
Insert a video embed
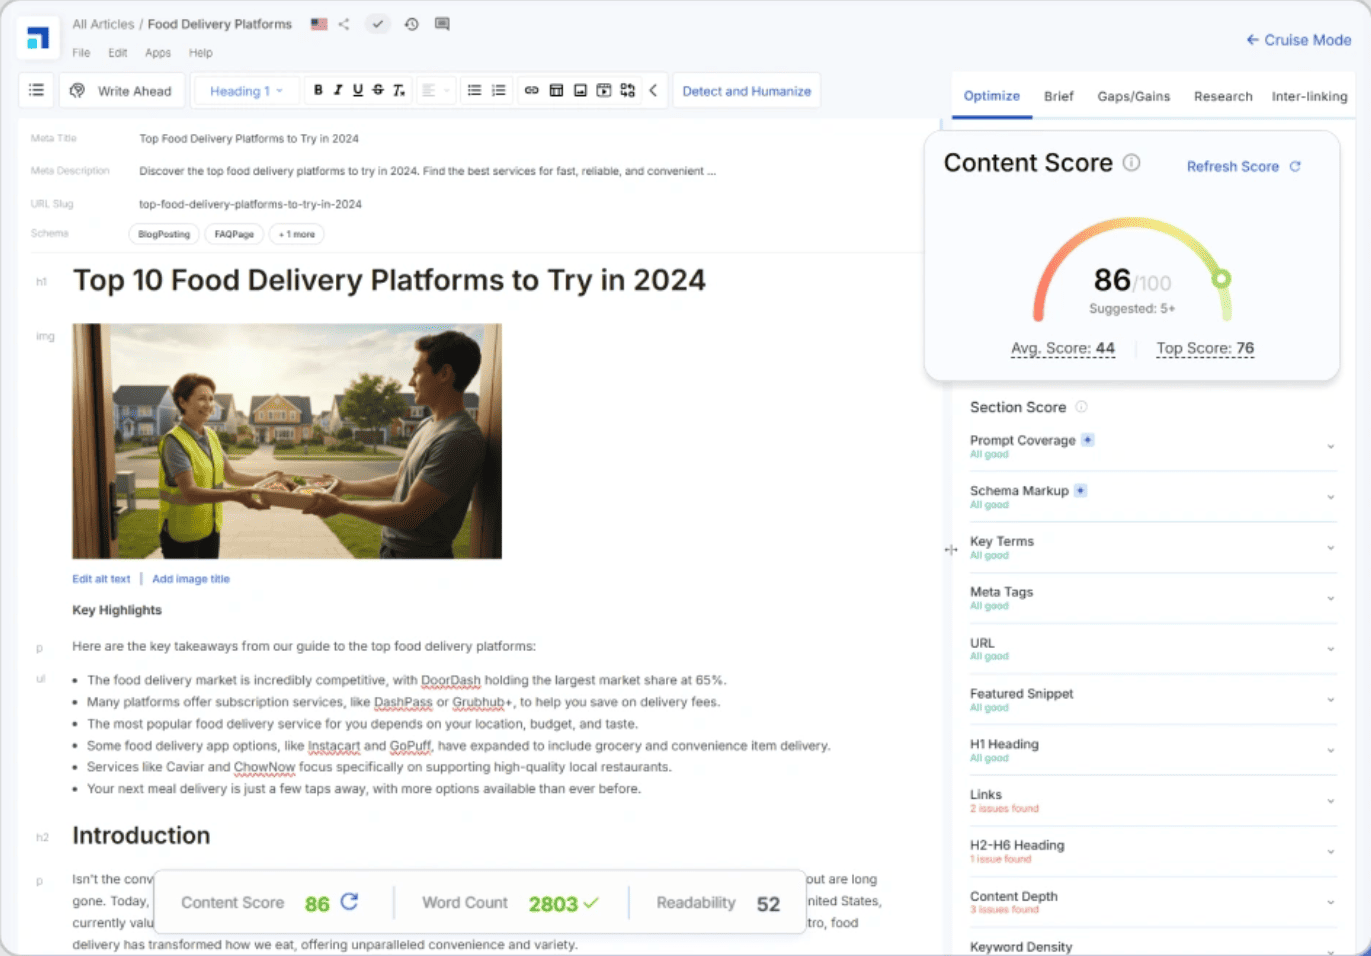click(x=604, y=91)
